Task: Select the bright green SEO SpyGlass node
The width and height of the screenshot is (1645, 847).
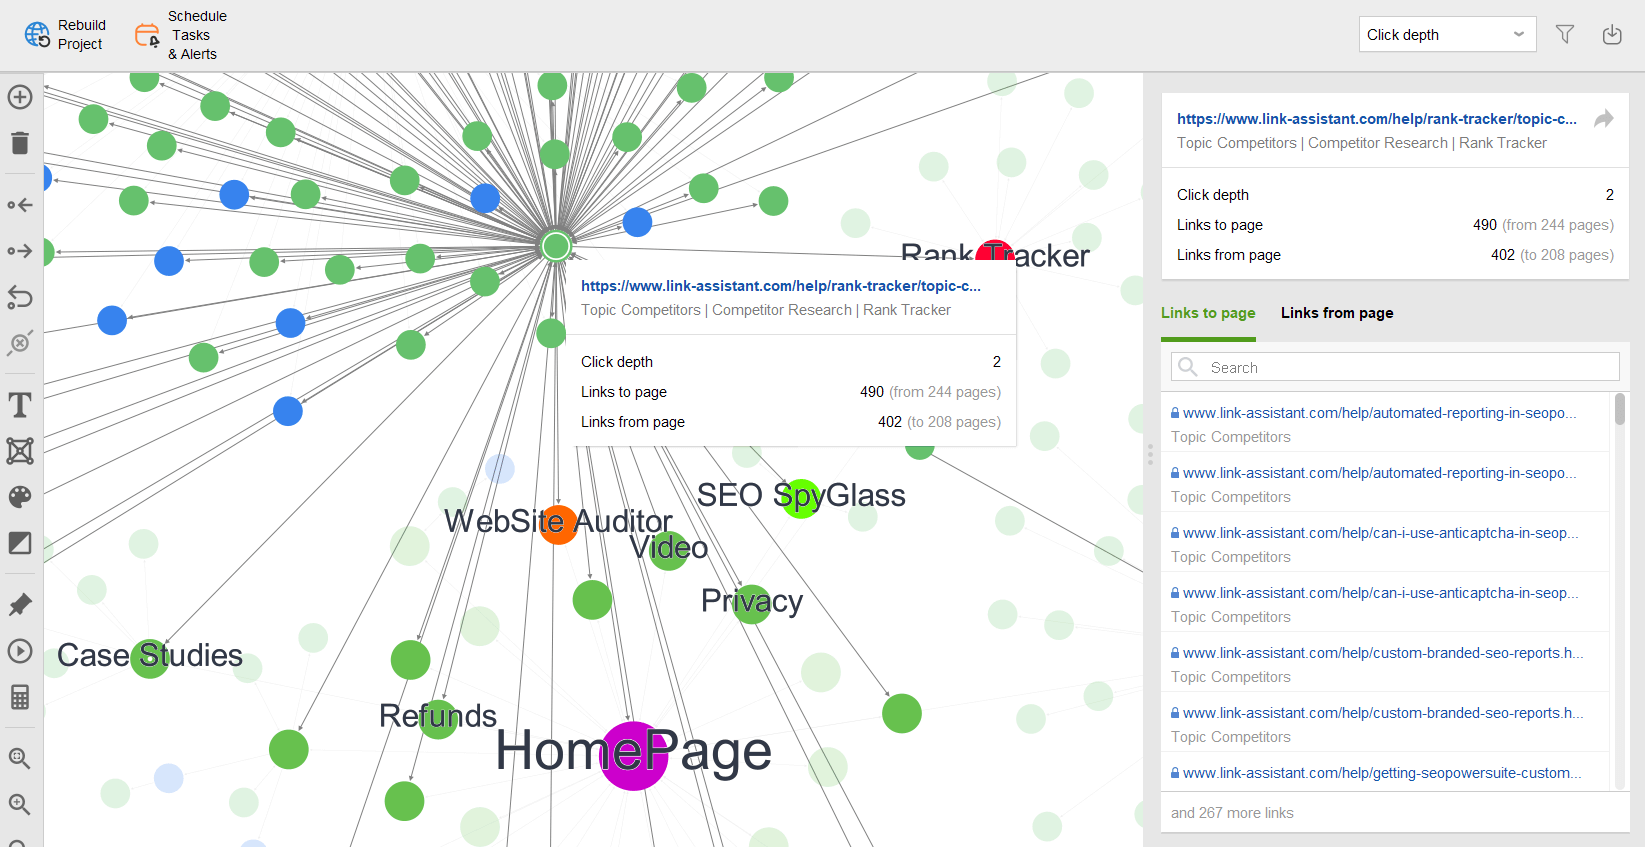Action: coord(801,498)
